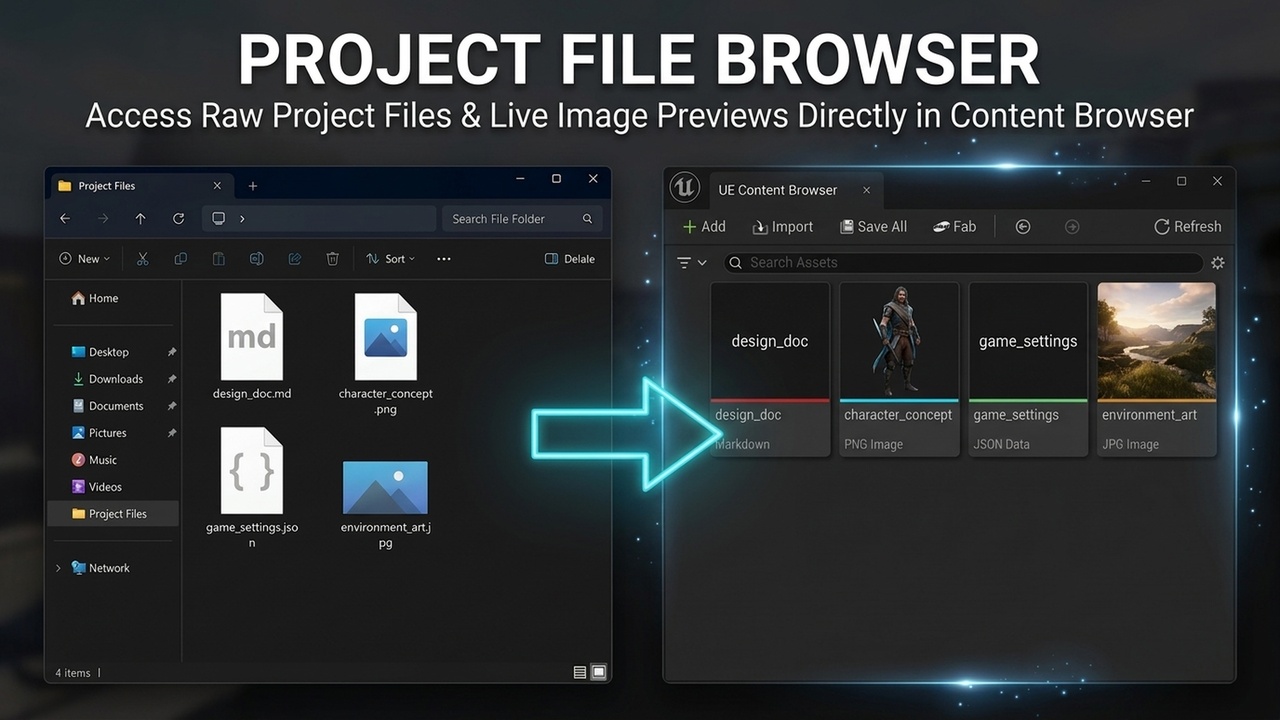Expand the address bar path chevron
This screenshot has height=720, width=1280.
pos(242,219)
